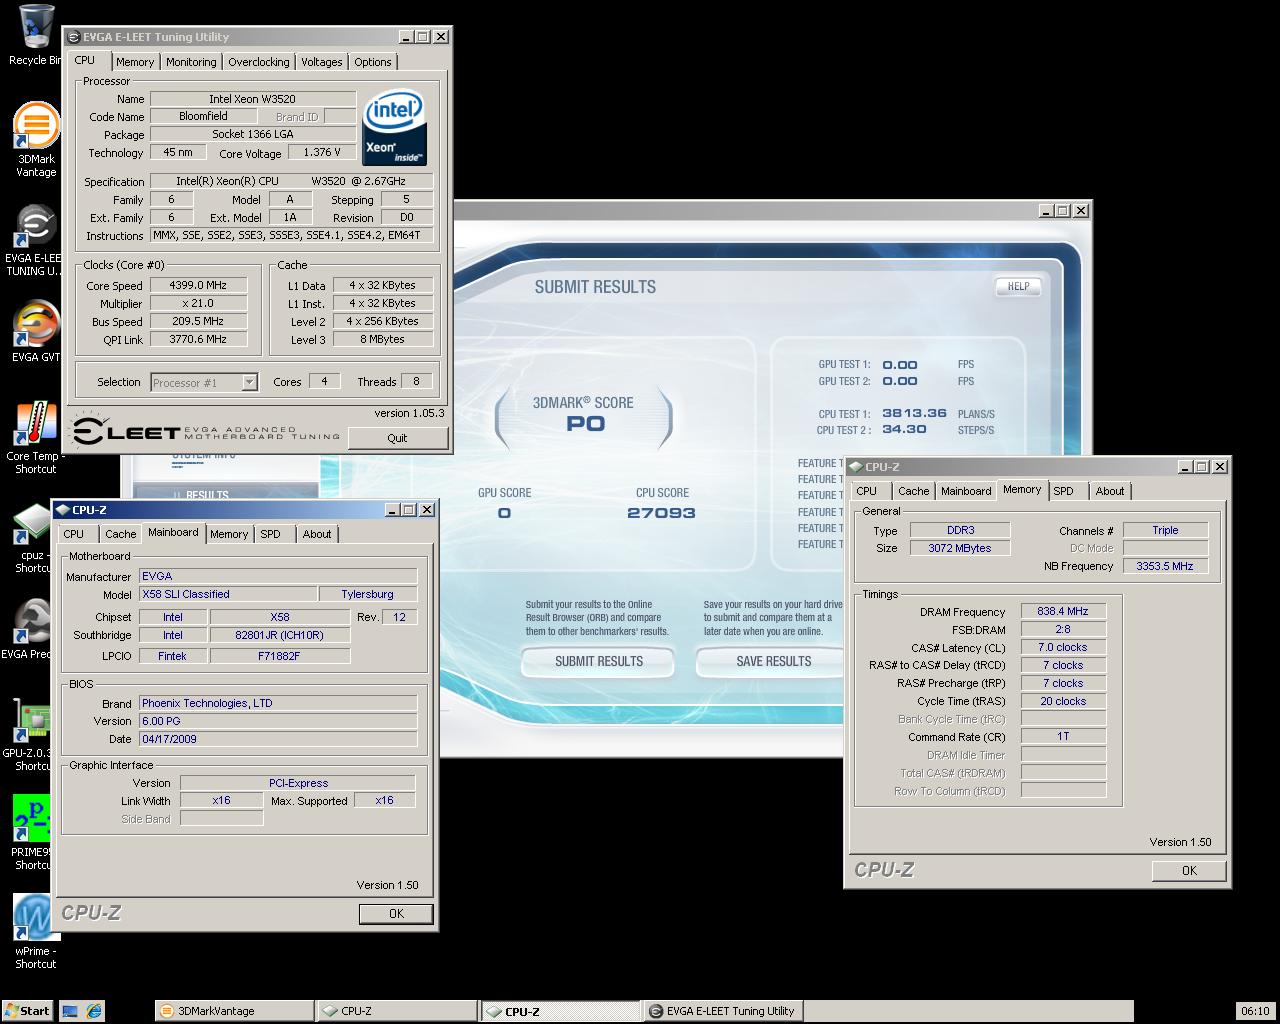Open HELP in 3DMark Vantage
Viewport: 1280px width, 1024px height.
coord(1018,286)
